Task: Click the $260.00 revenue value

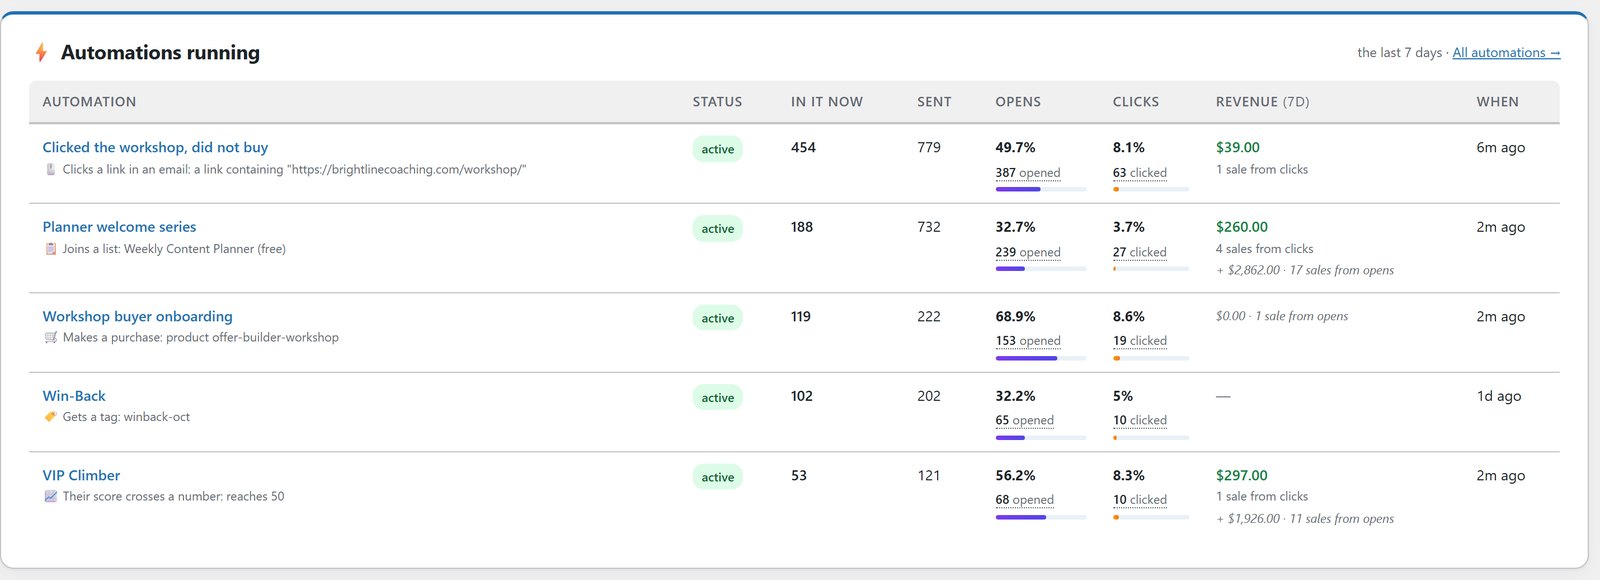Action: click(1242, 227)
